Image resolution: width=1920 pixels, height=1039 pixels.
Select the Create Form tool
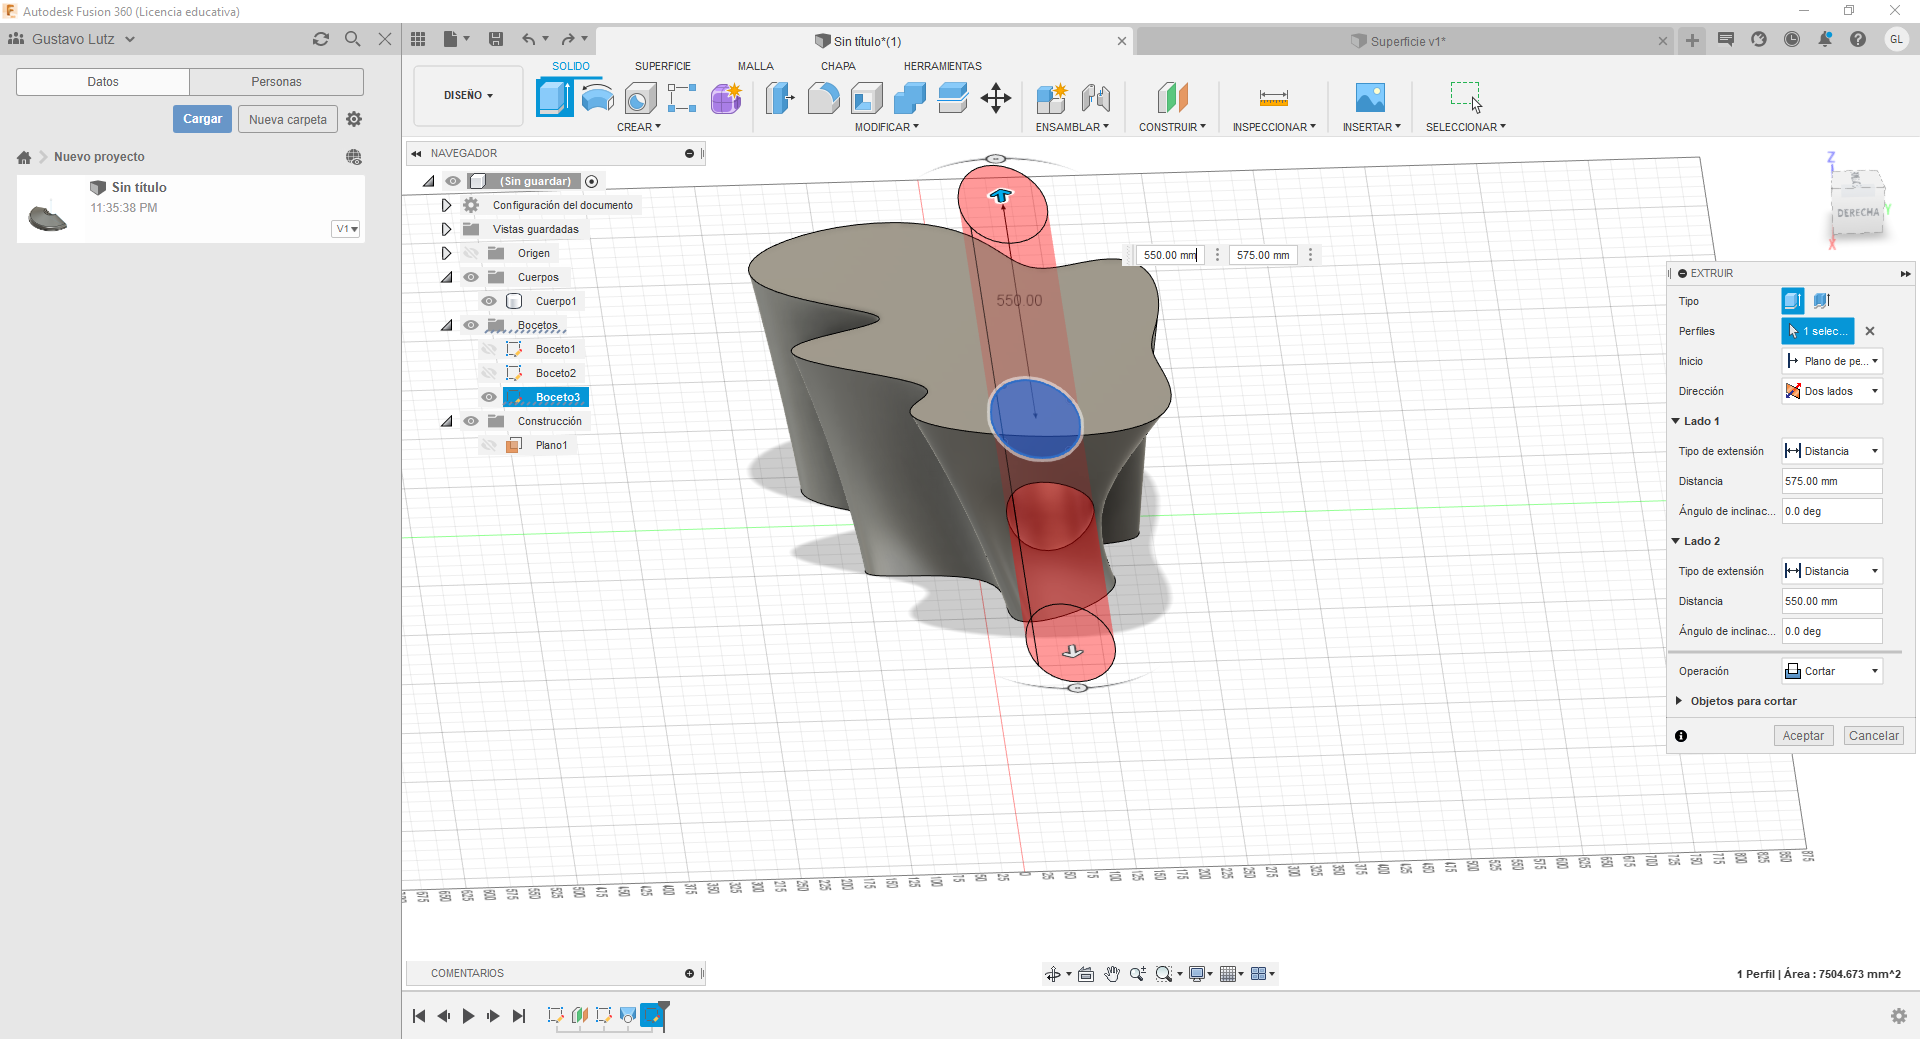[726, 98]
